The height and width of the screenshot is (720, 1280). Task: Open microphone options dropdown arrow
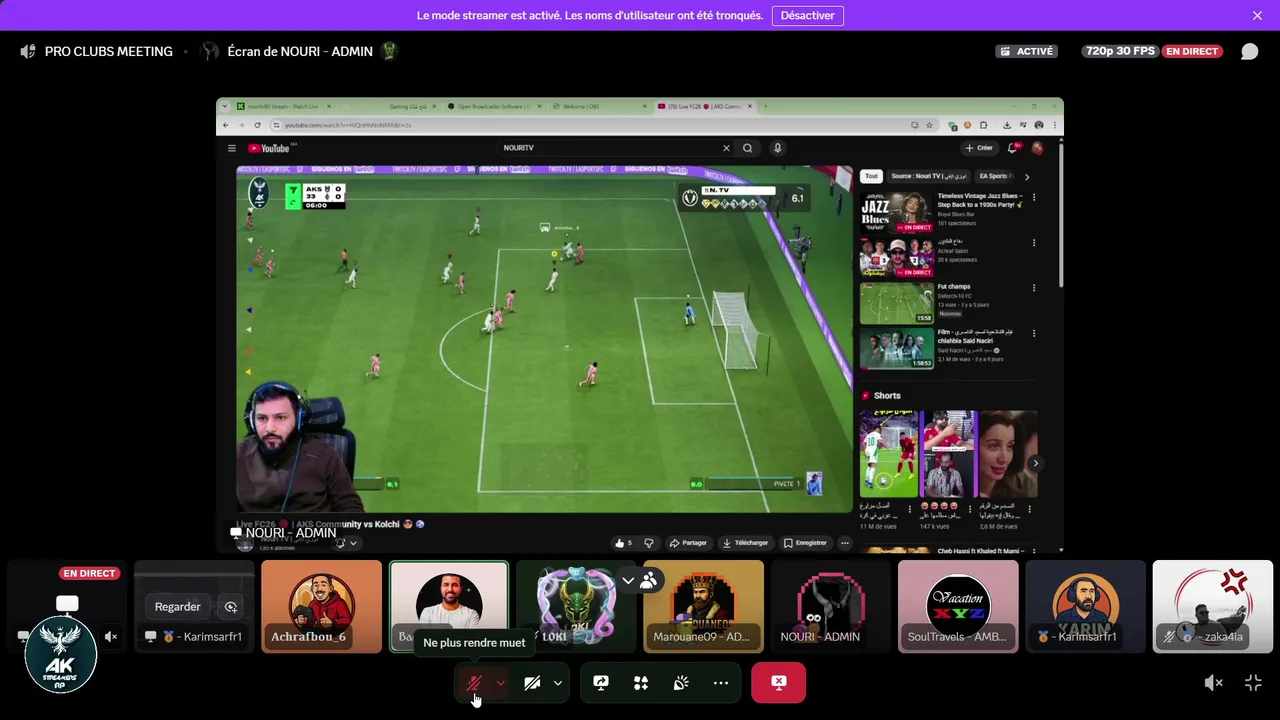pyautogui.click(x=500, y=683)
